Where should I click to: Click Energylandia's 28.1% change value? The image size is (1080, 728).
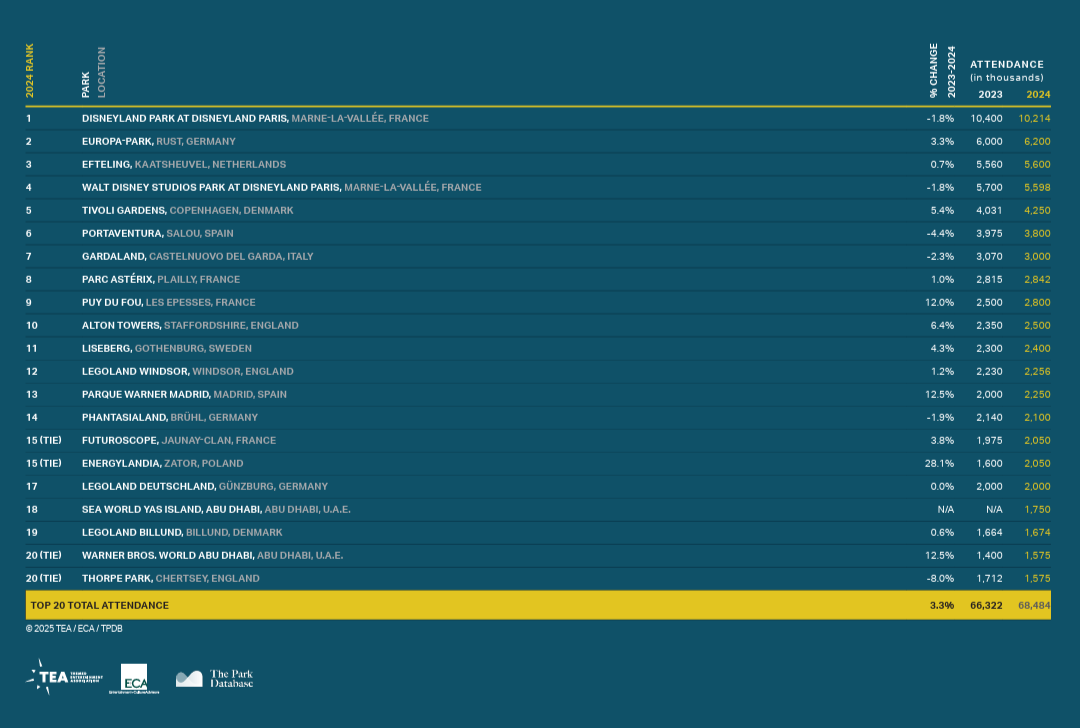(940, 463)
